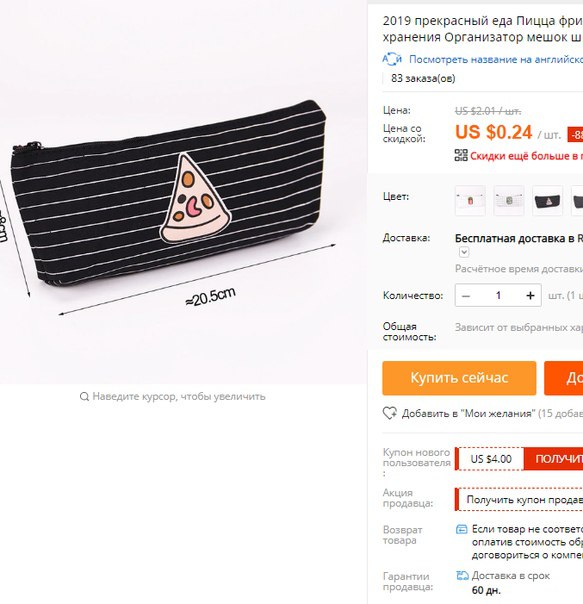Viewport: 583px width, 604px height.
Task: Select the second white striped color variant
Action: [509, 201]
